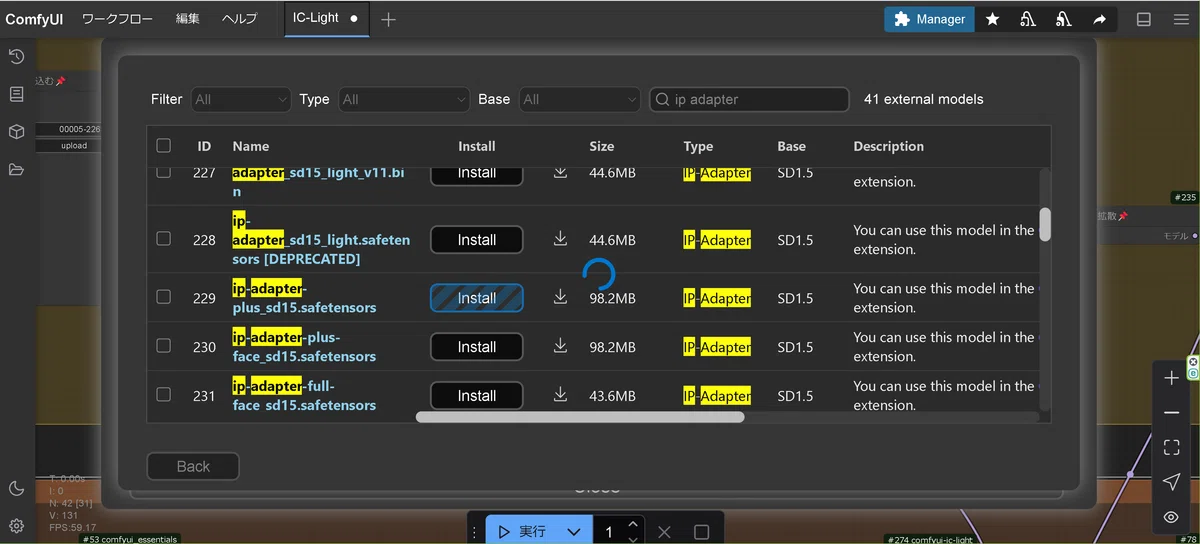Image resolution: width=1200 pixels, height=544 pixels.
Task: Click download icon for ID 229 row
Action: 560,297
